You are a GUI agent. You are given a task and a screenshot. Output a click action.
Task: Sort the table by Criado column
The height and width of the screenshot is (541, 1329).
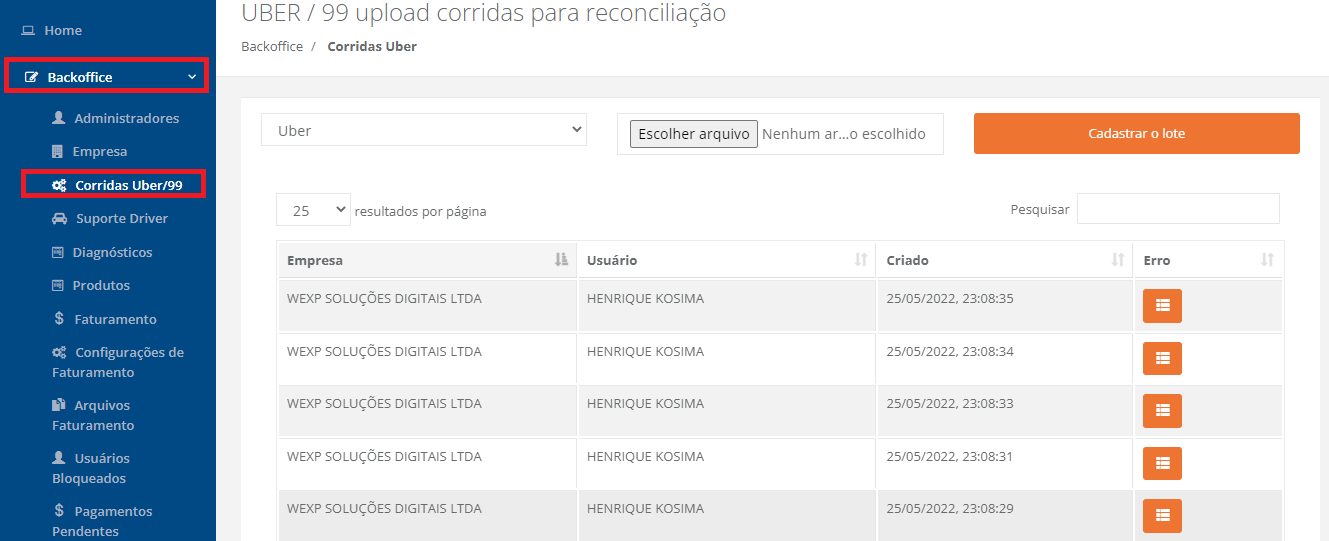(1004, 260)
